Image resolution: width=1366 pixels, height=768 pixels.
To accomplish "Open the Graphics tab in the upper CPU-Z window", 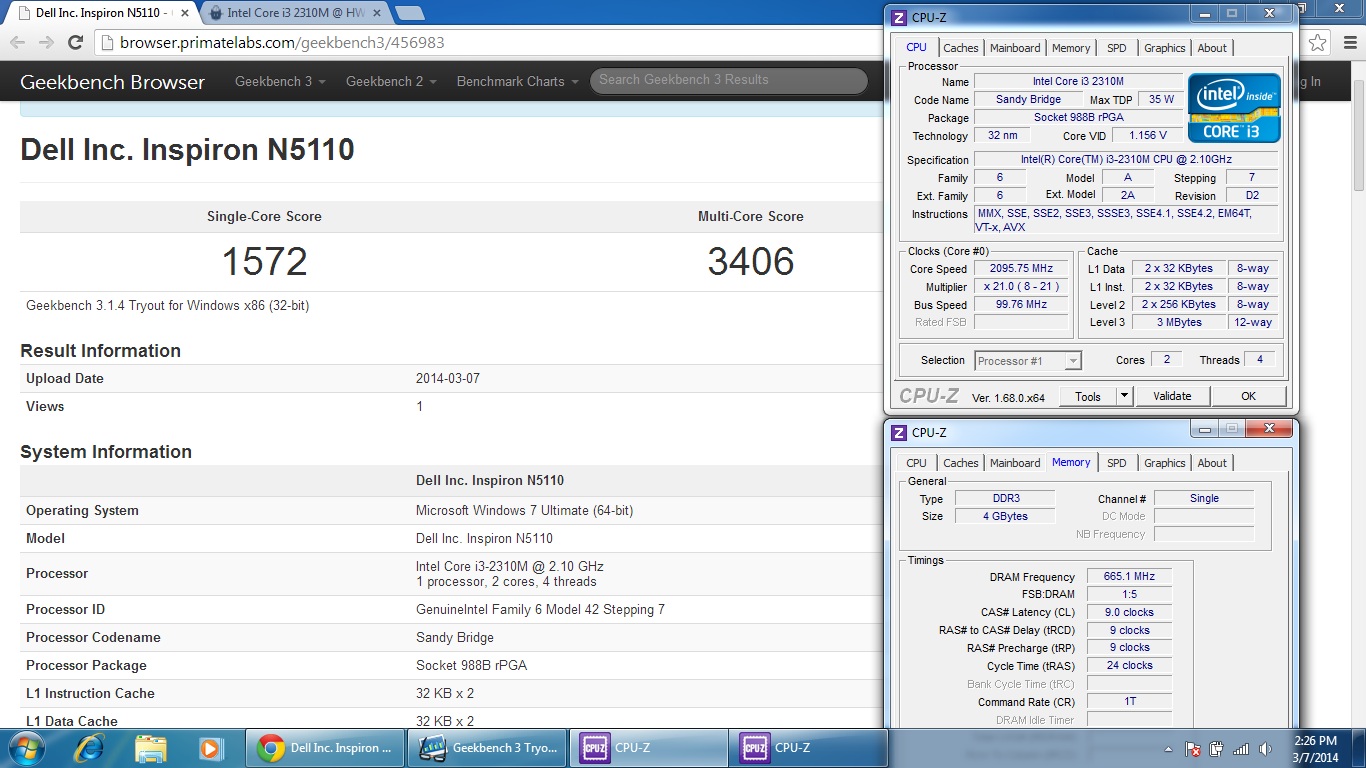I will (1165, 48).
